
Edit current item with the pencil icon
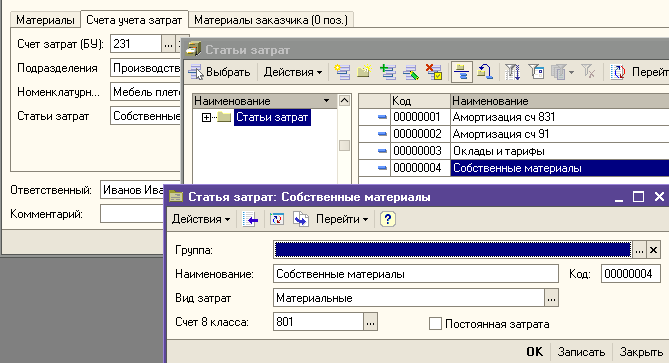click(410, 72)
